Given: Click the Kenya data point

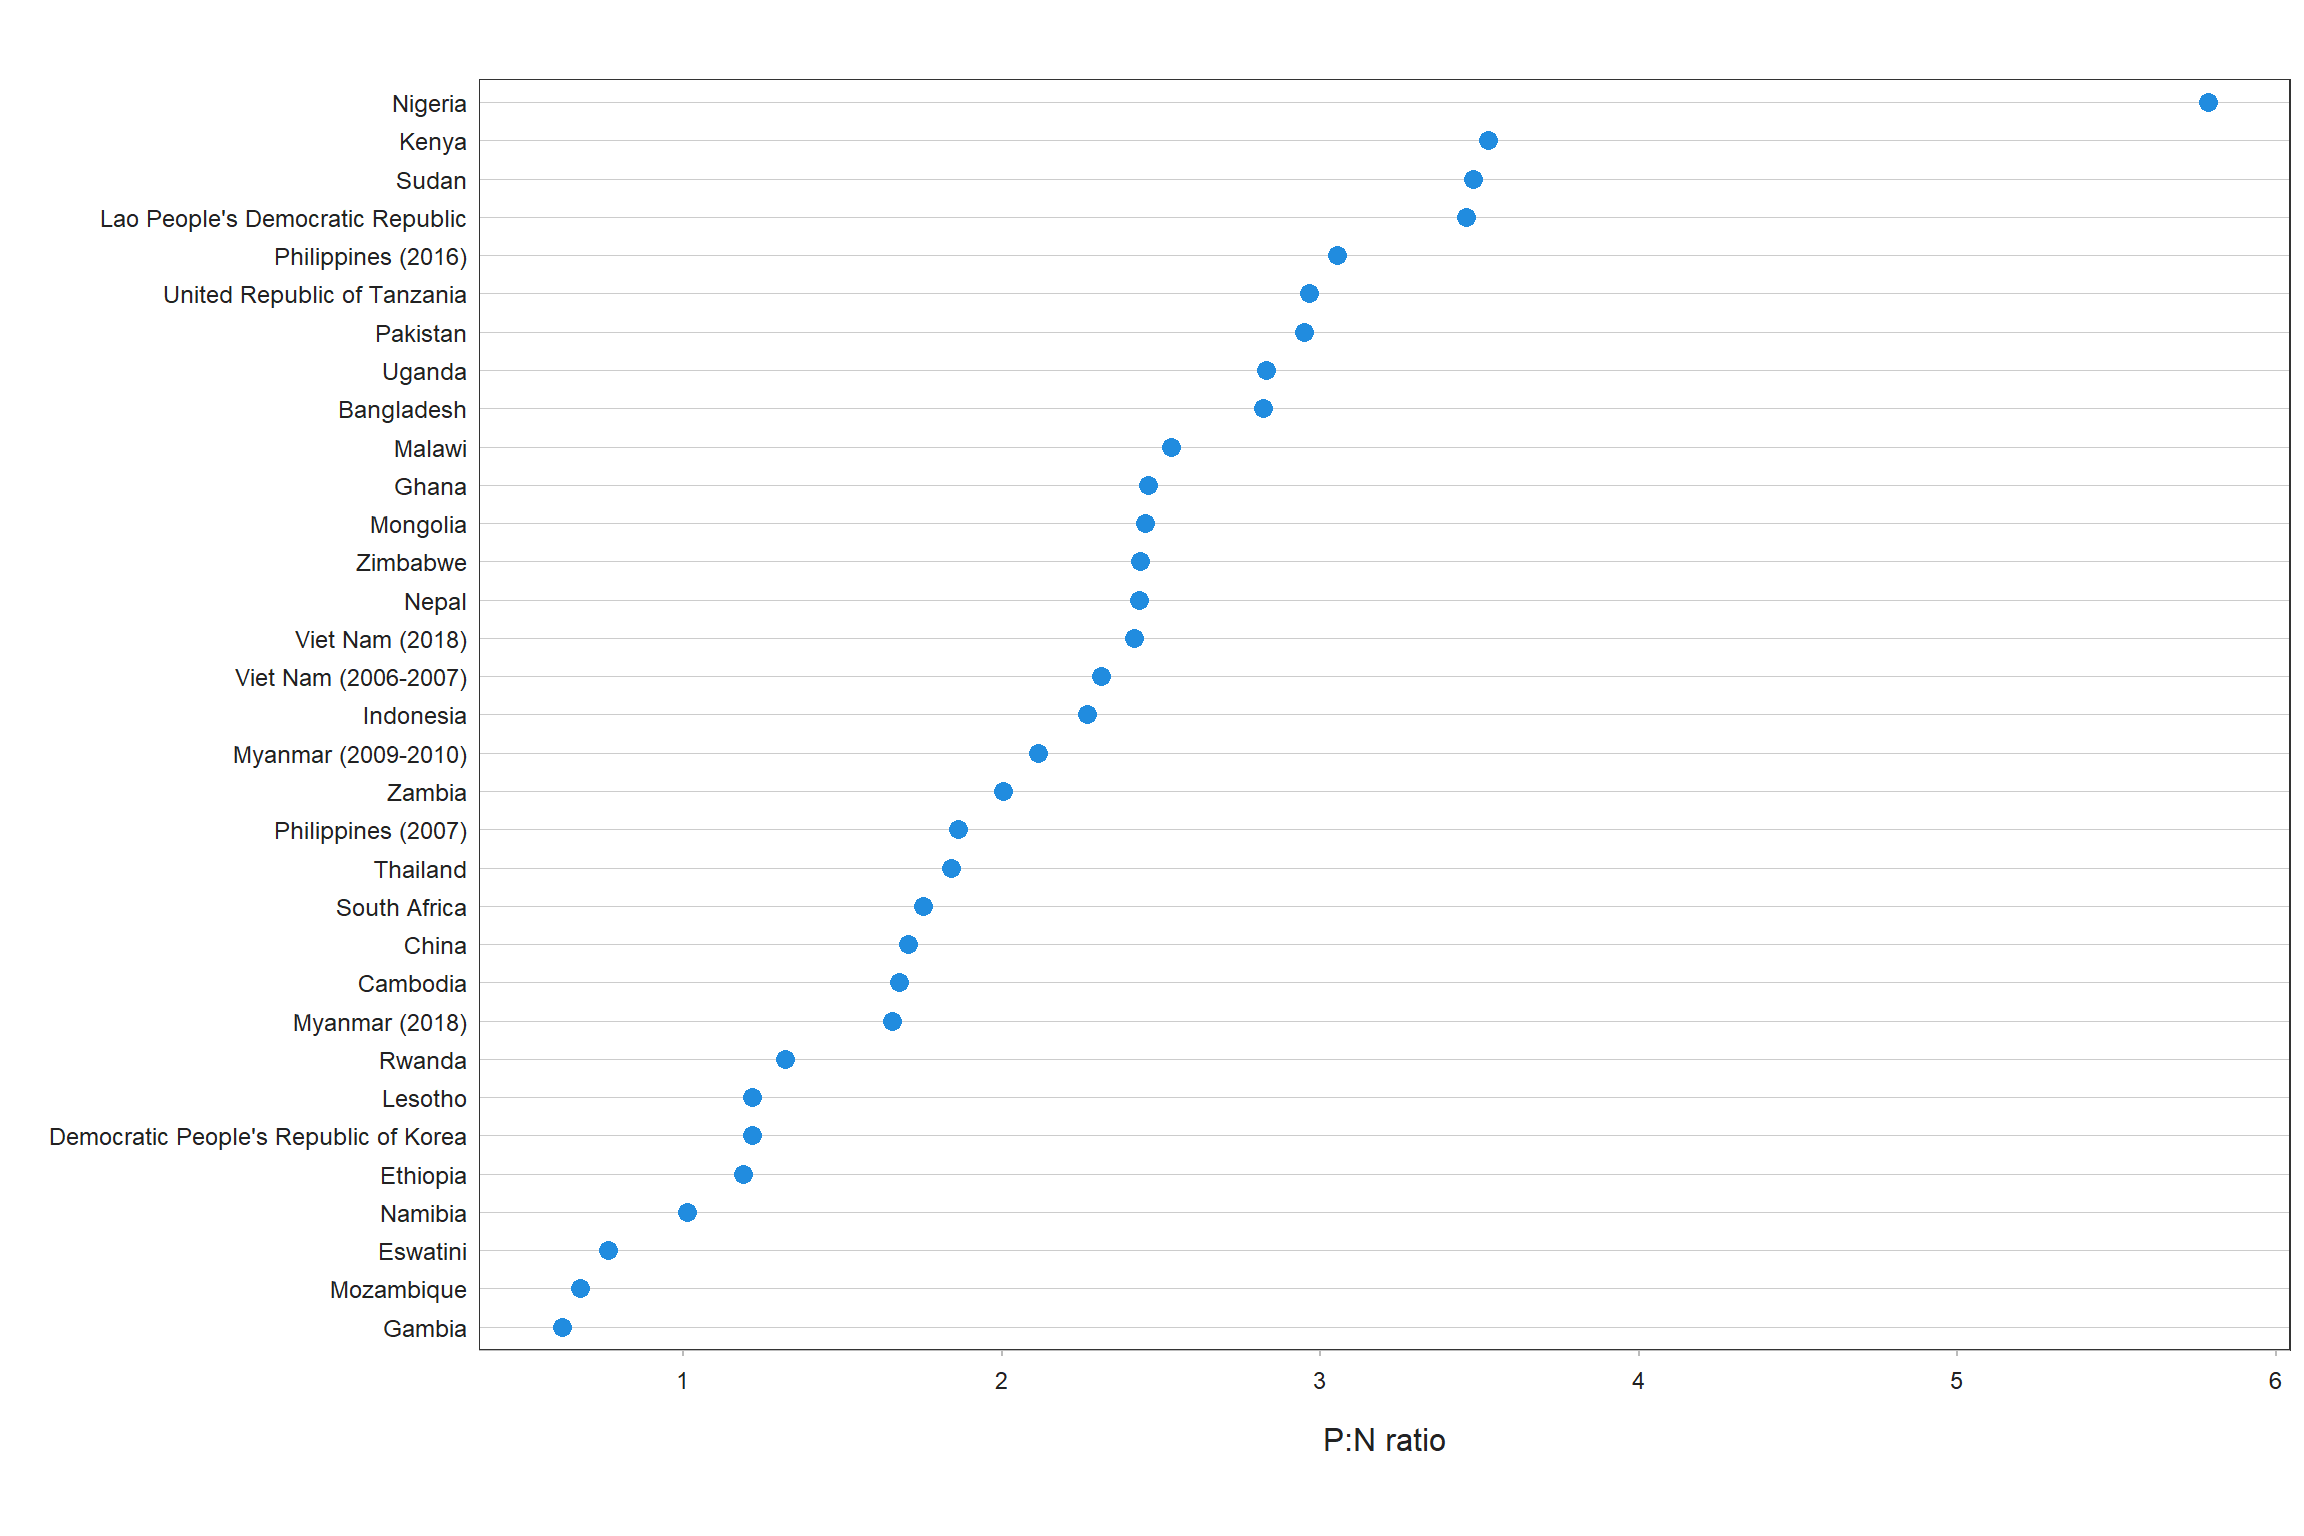Looking at the screenshot, I should (1488, 141).
